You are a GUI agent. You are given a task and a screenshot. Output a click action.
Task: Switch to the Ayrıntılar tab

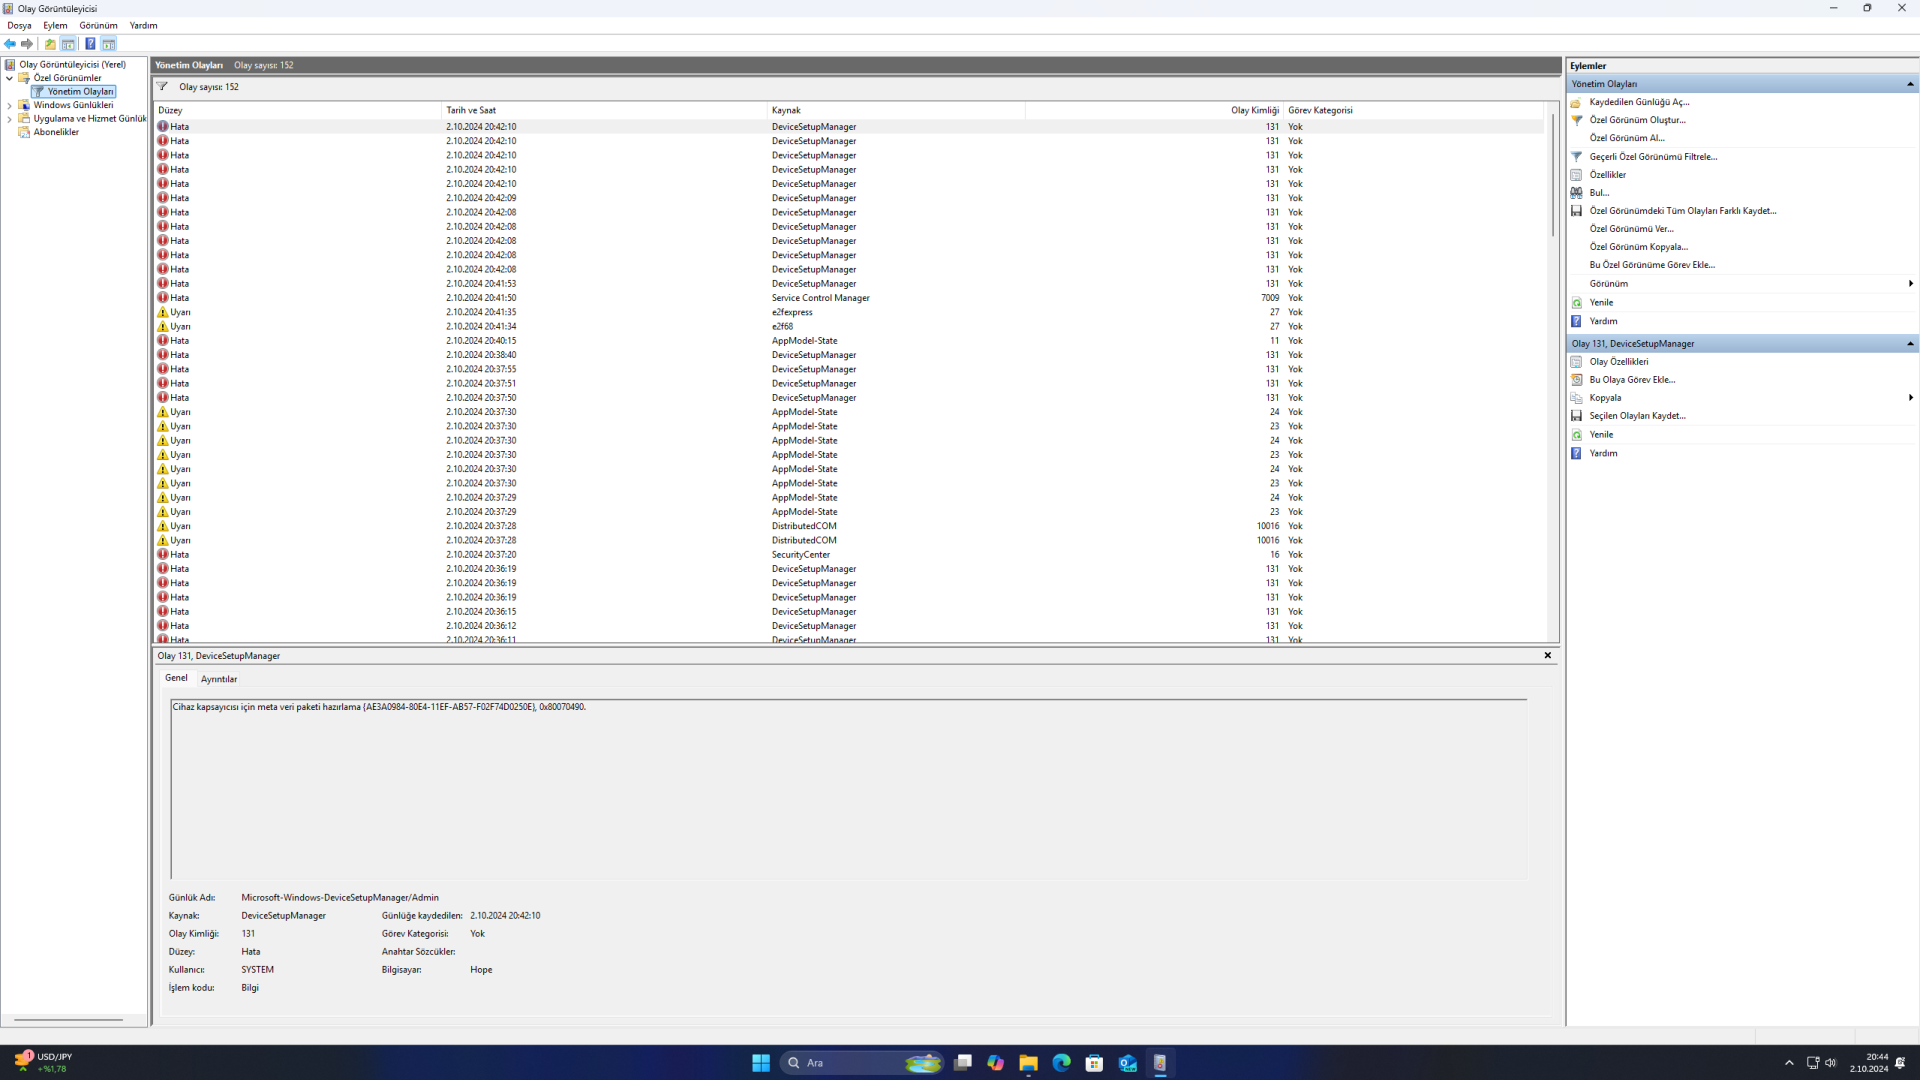[x=218, y=679]
